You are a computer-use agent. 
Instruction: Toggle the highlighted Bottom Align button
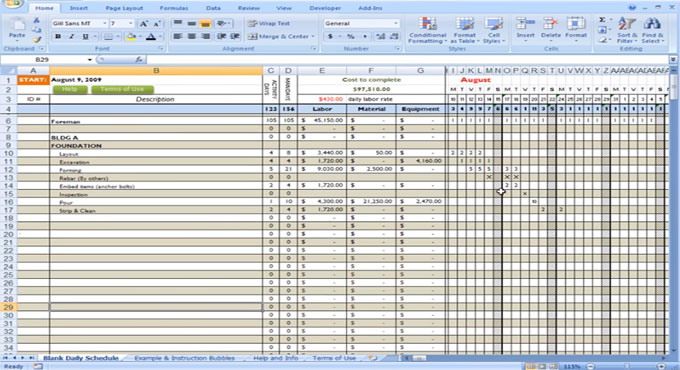[206, 23]
